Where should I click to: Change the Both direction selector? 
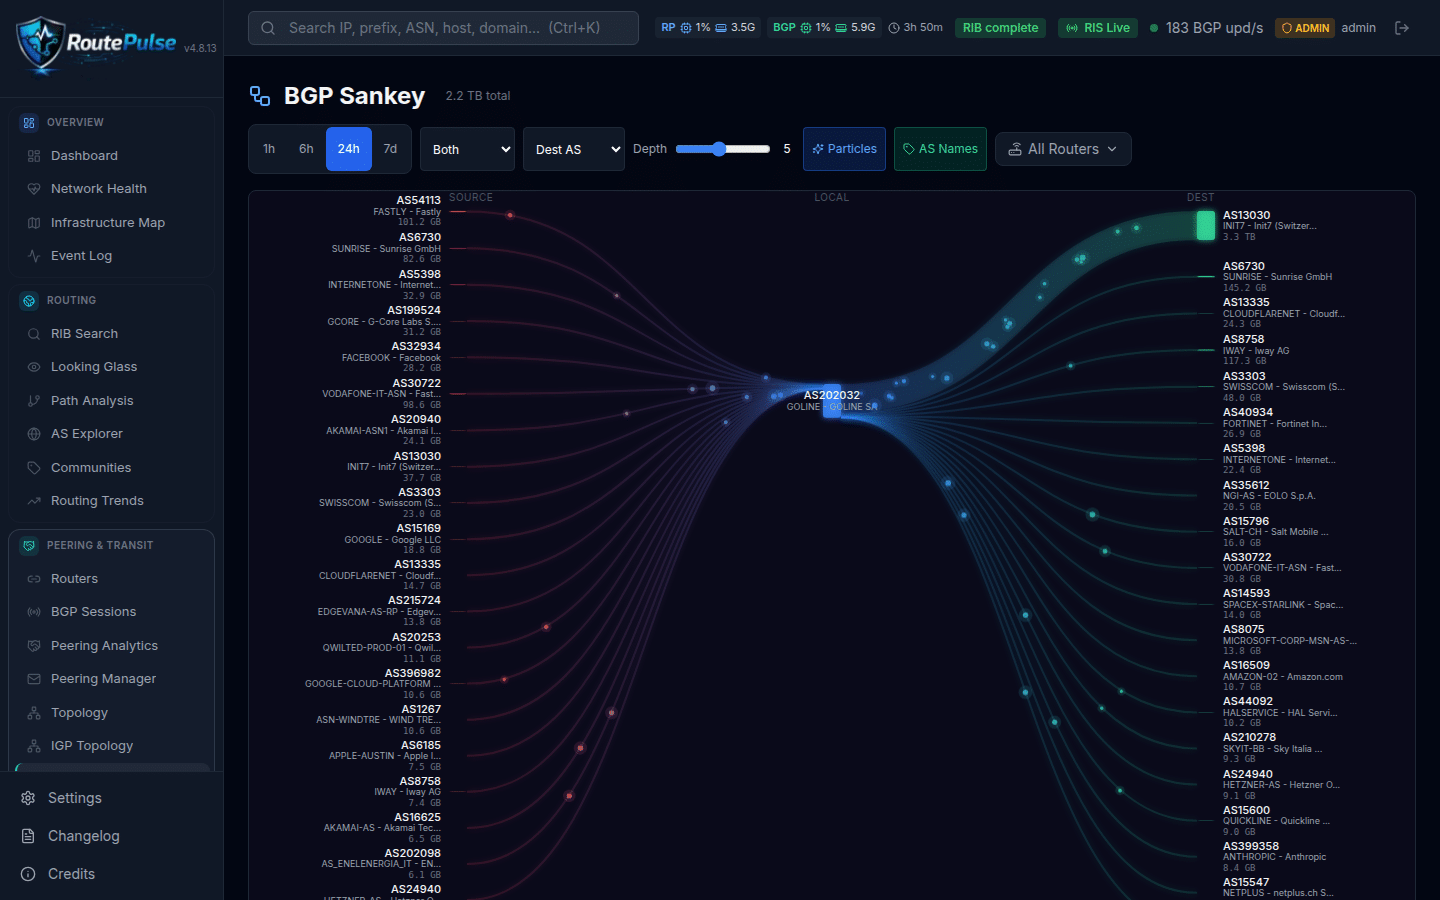click(467, 148)
